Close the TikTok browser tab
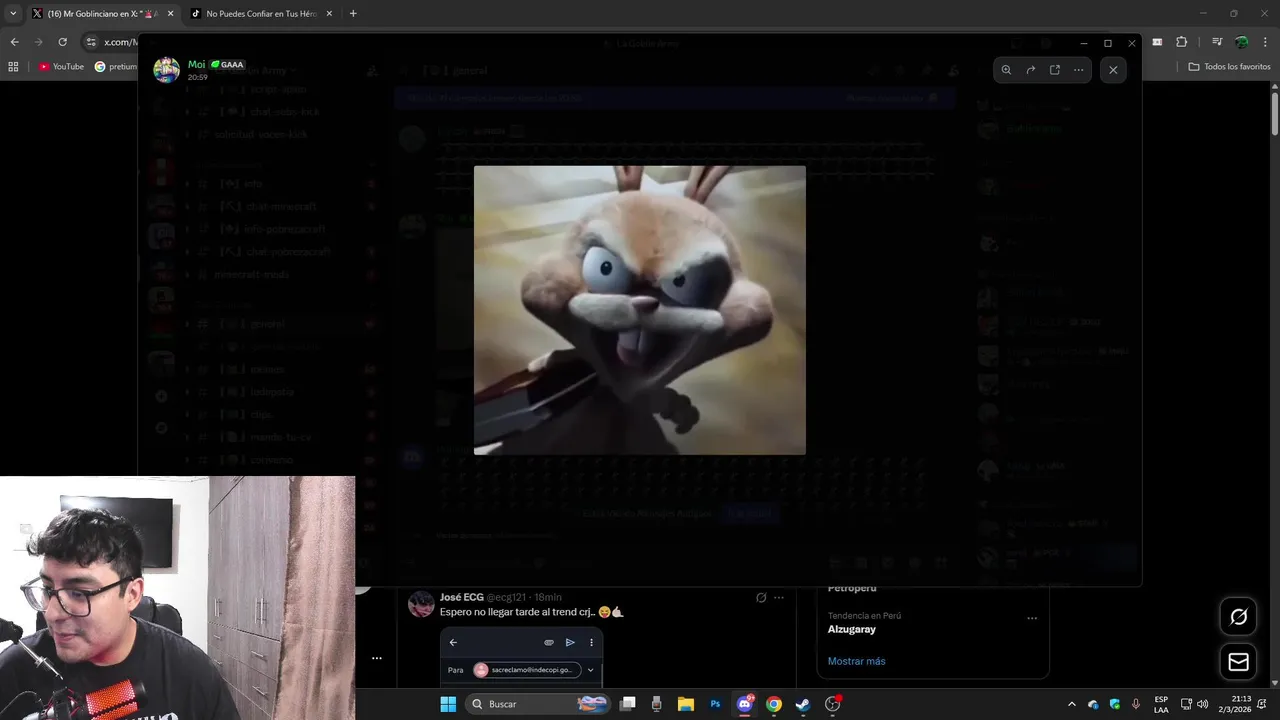 pos(329,14)
